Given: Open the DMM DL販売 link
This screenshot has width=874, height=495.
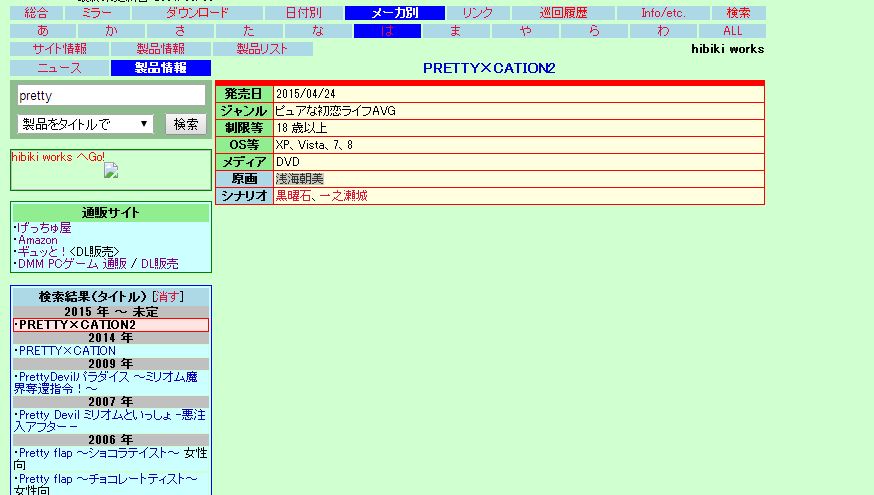Looking at the screenshot, I should [x=159, y=264].
